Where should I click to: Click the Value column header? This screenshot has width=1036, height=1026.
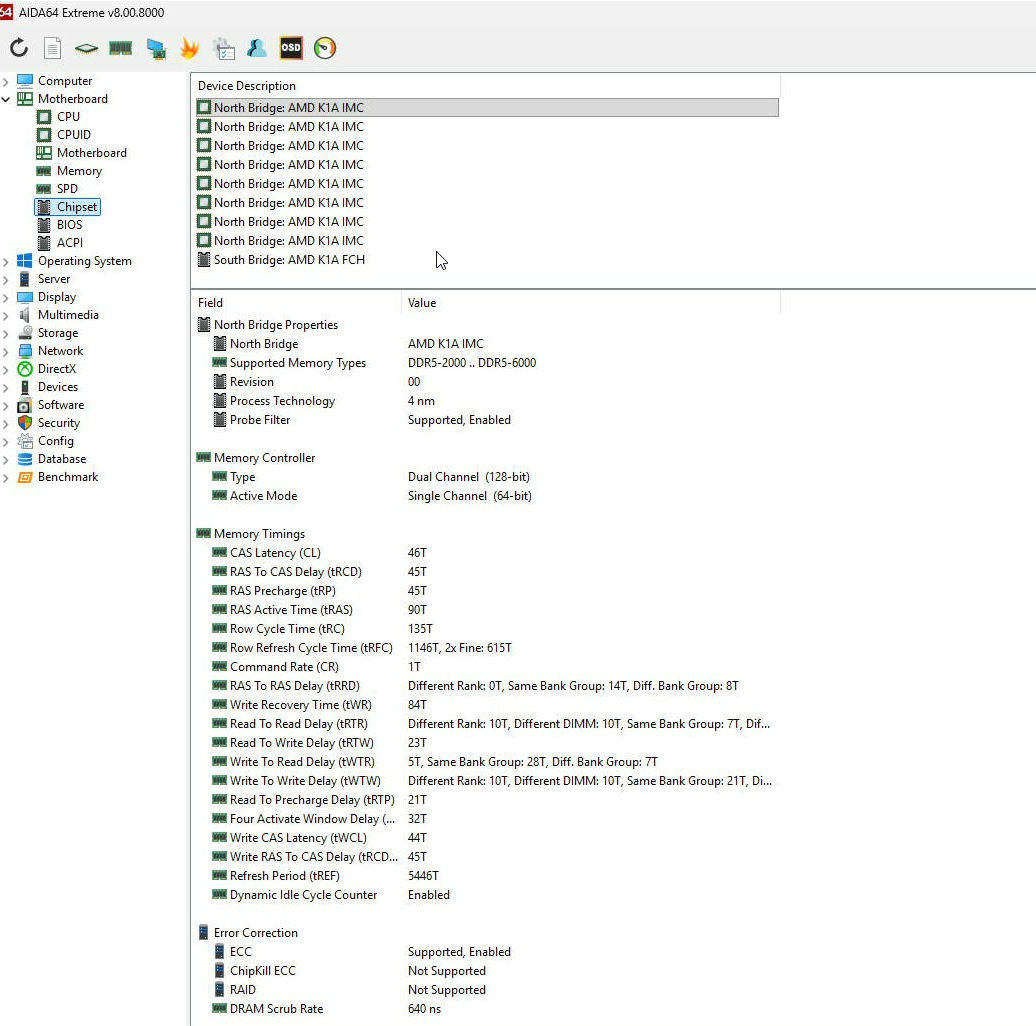(422, 303)
